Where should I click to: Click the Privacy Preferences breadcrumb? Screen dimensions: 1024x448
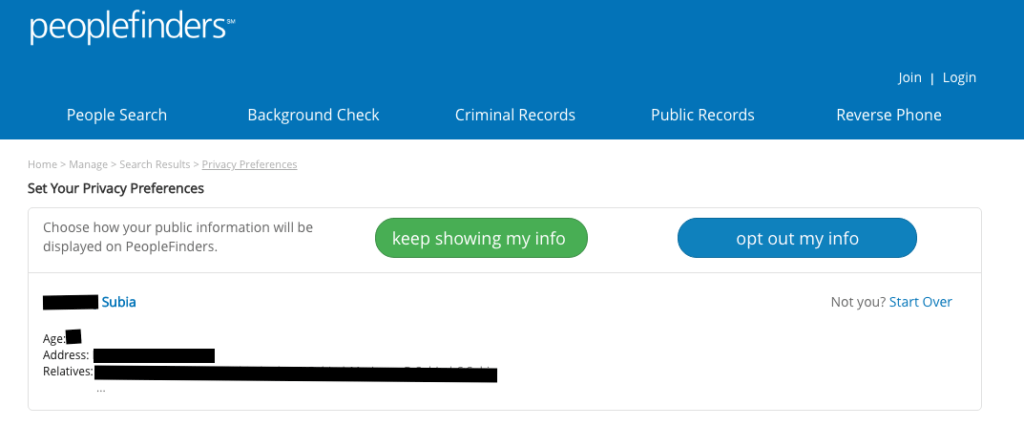(x=249, y=164)
